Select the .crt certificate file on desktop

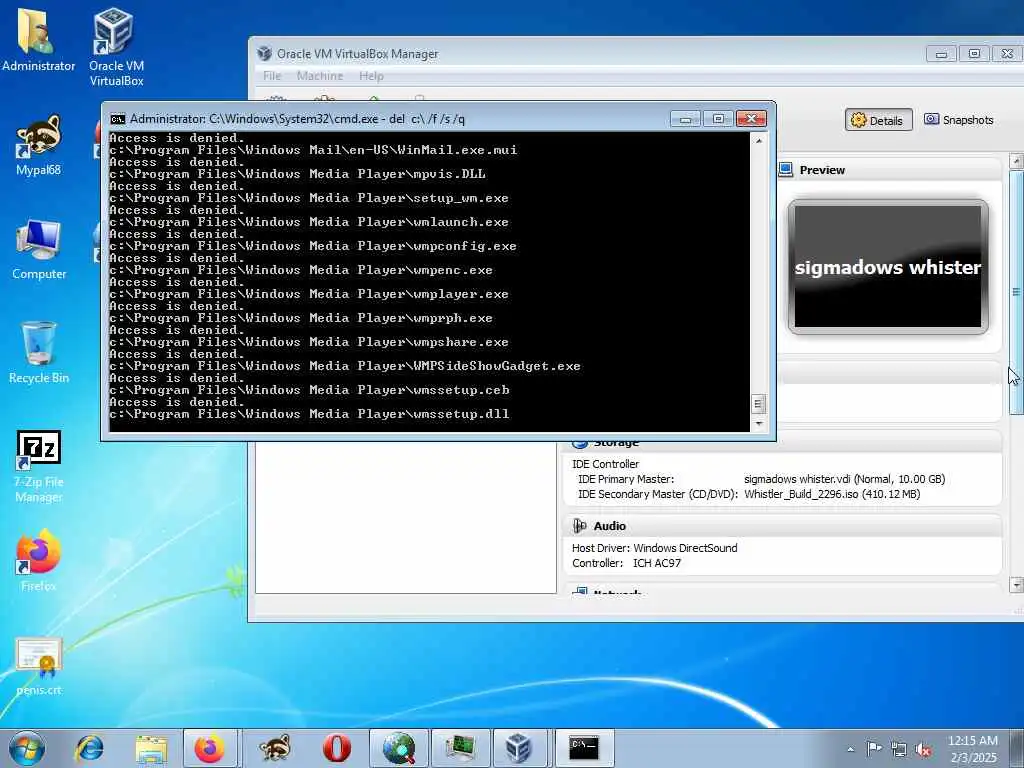39,666
